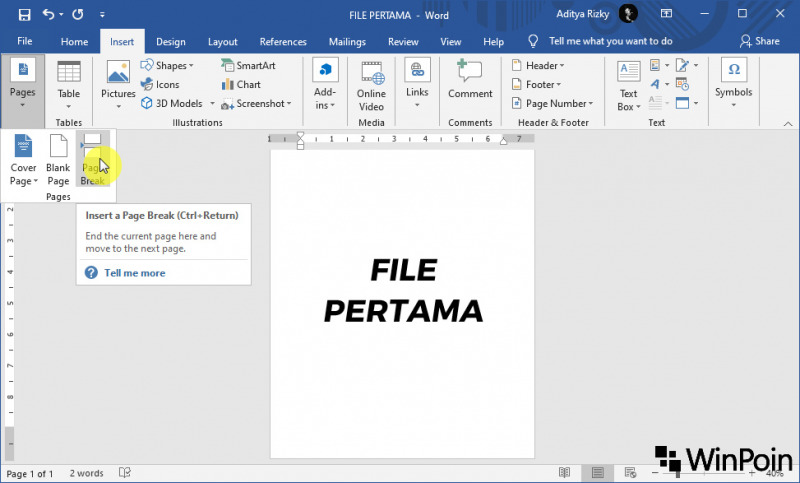The image size is (800, 483).
Task: Collapse the ribbon with the chevron
Action: pyautogui.click(x=788, y=123)
